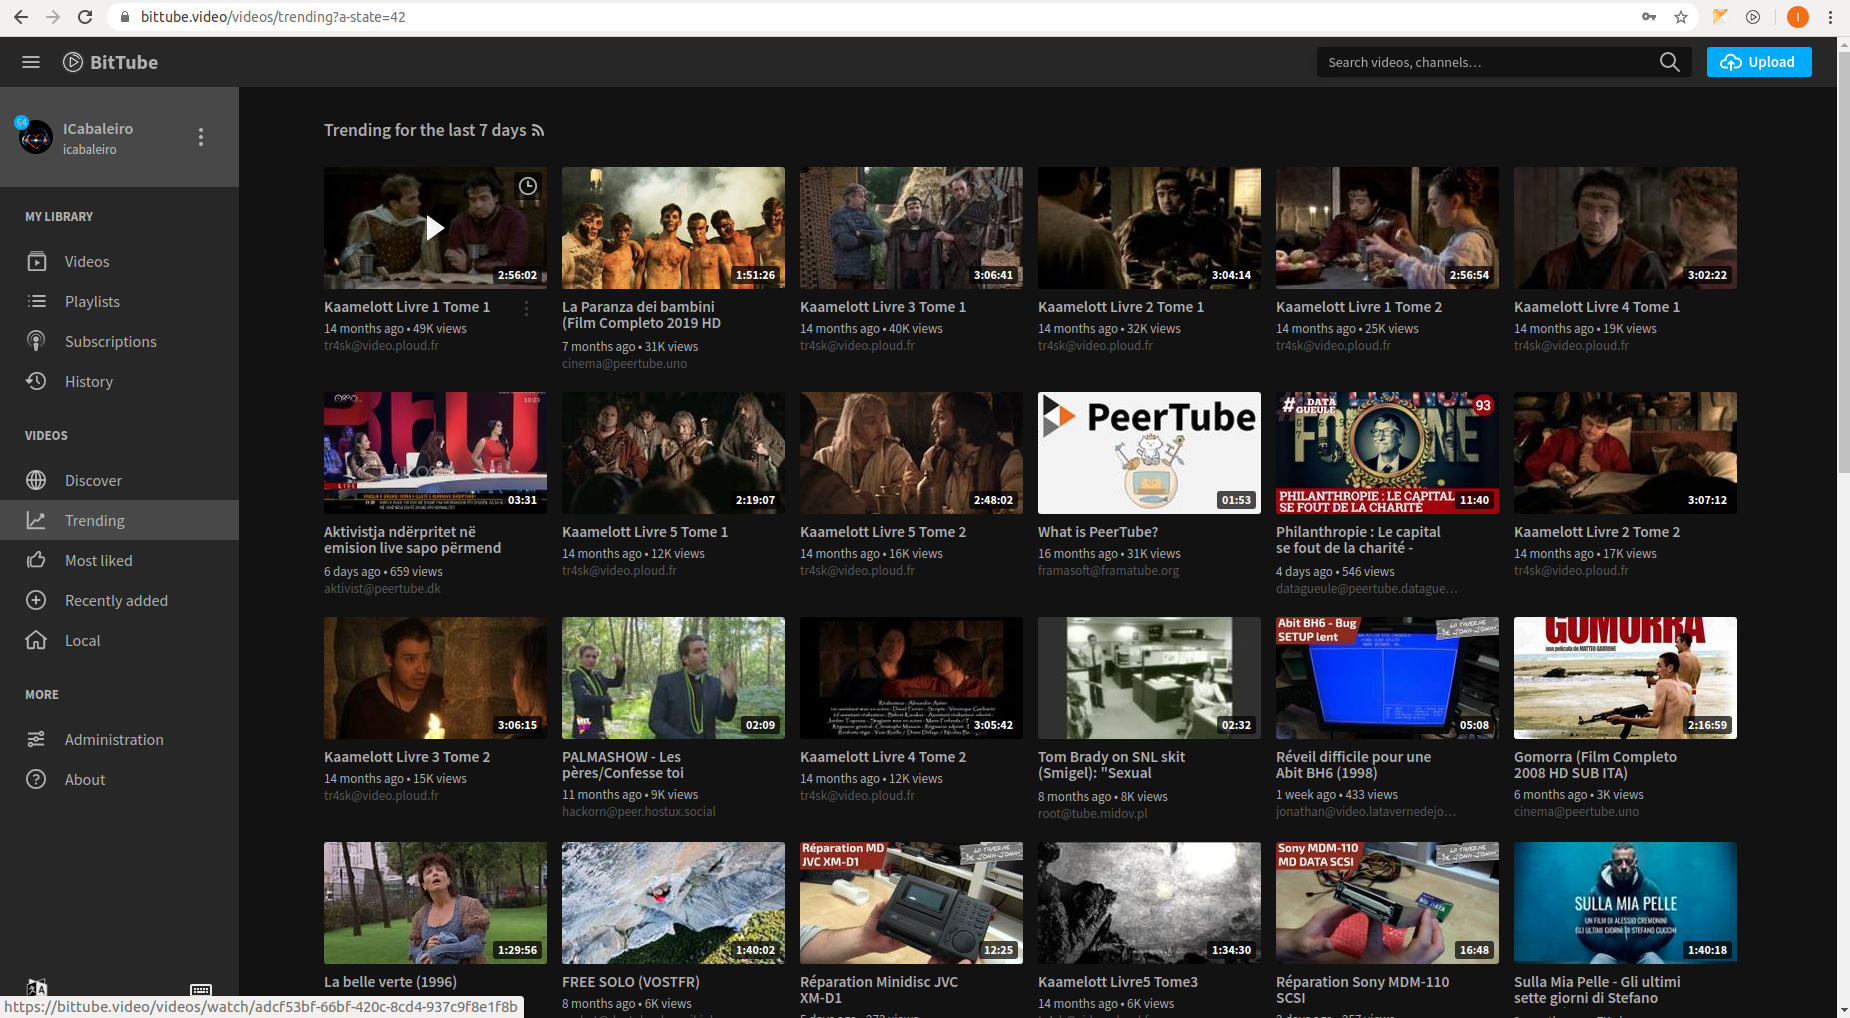Image resolution: width=1850 pixels, height=1018 pixels.
Task: Click channel cinema@peertube.uno under Gomorra
Action: tap(1576, 812)
